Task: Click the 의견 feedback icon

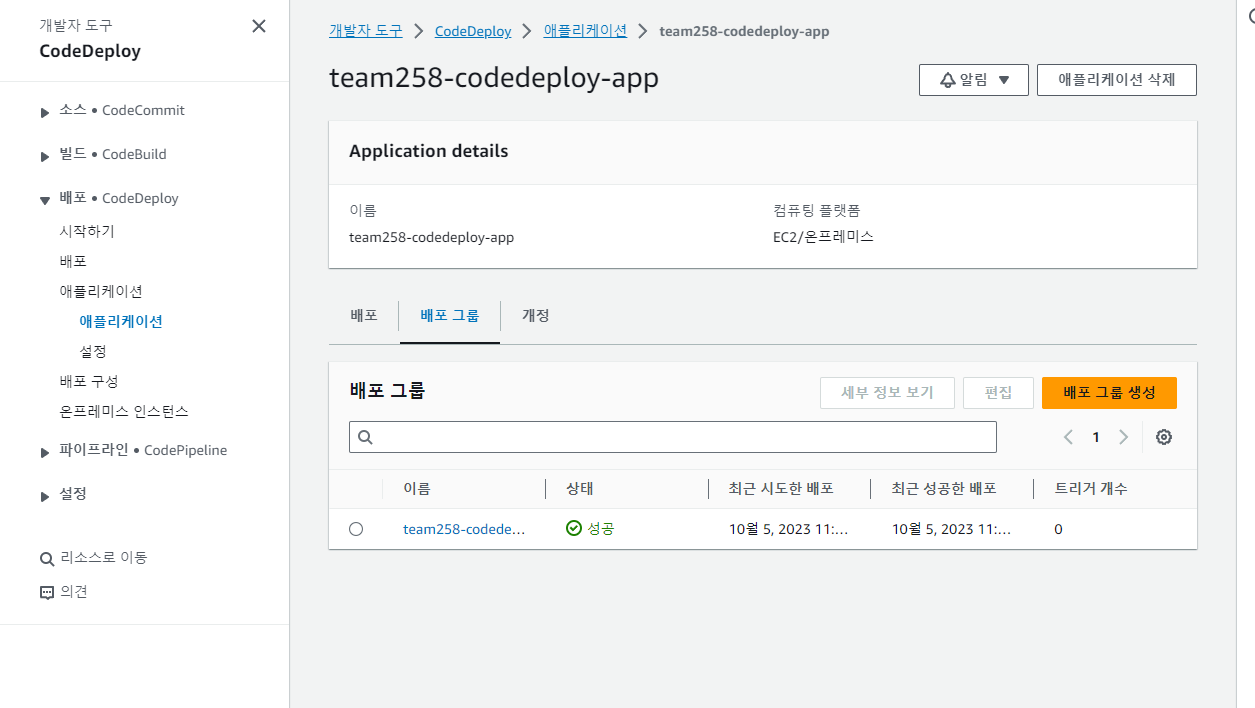Action: tap(46, 592)
